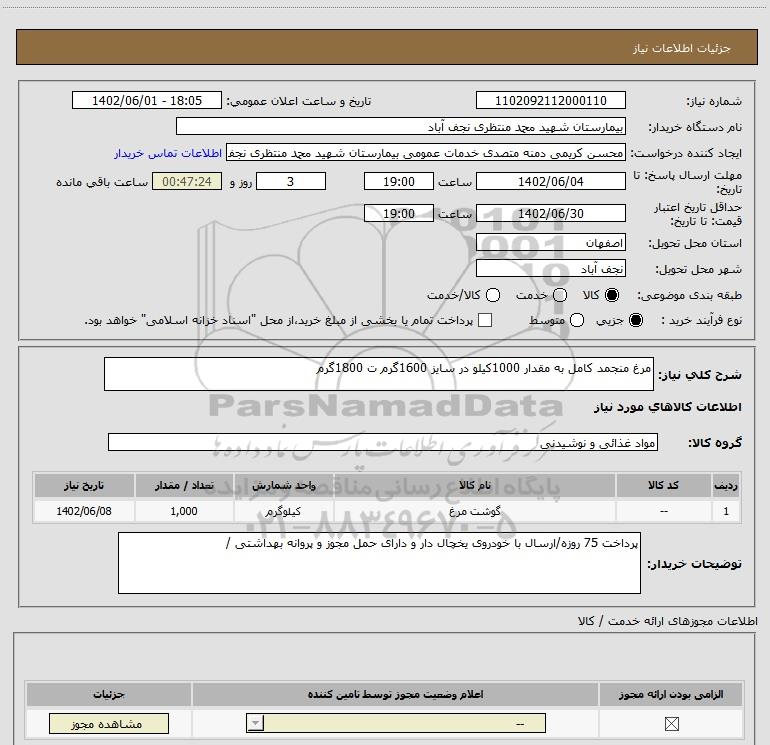Click the buyer organization name field
This screenshot has width=770, height=745.
click(x=401, y=127)
